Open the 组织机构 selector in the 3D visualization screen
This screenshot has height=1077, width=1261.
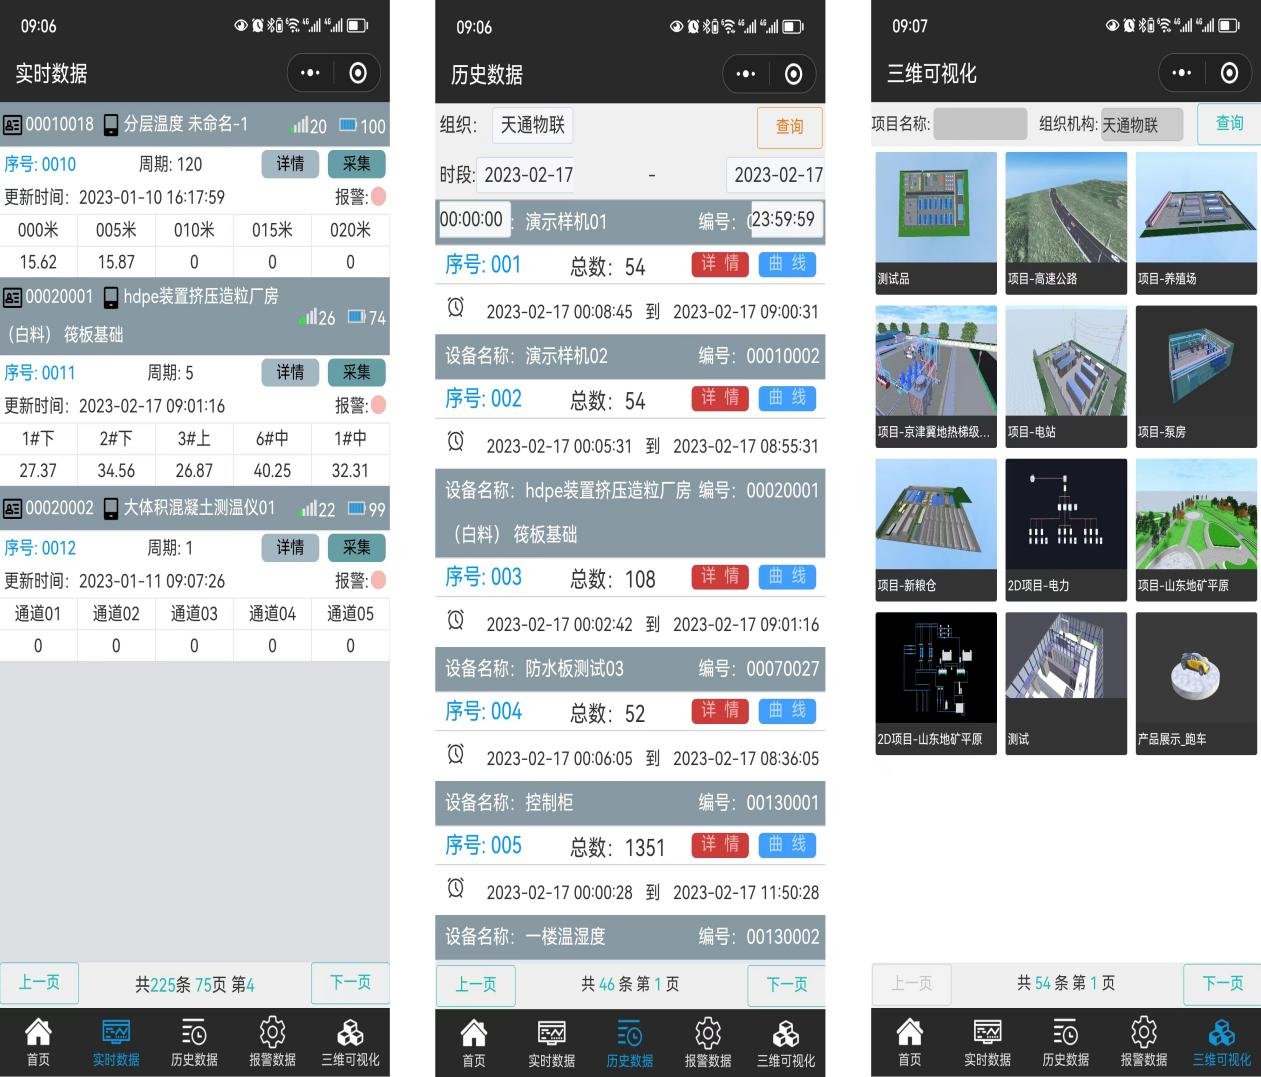pyautogui.click(x=1142, y=124)
